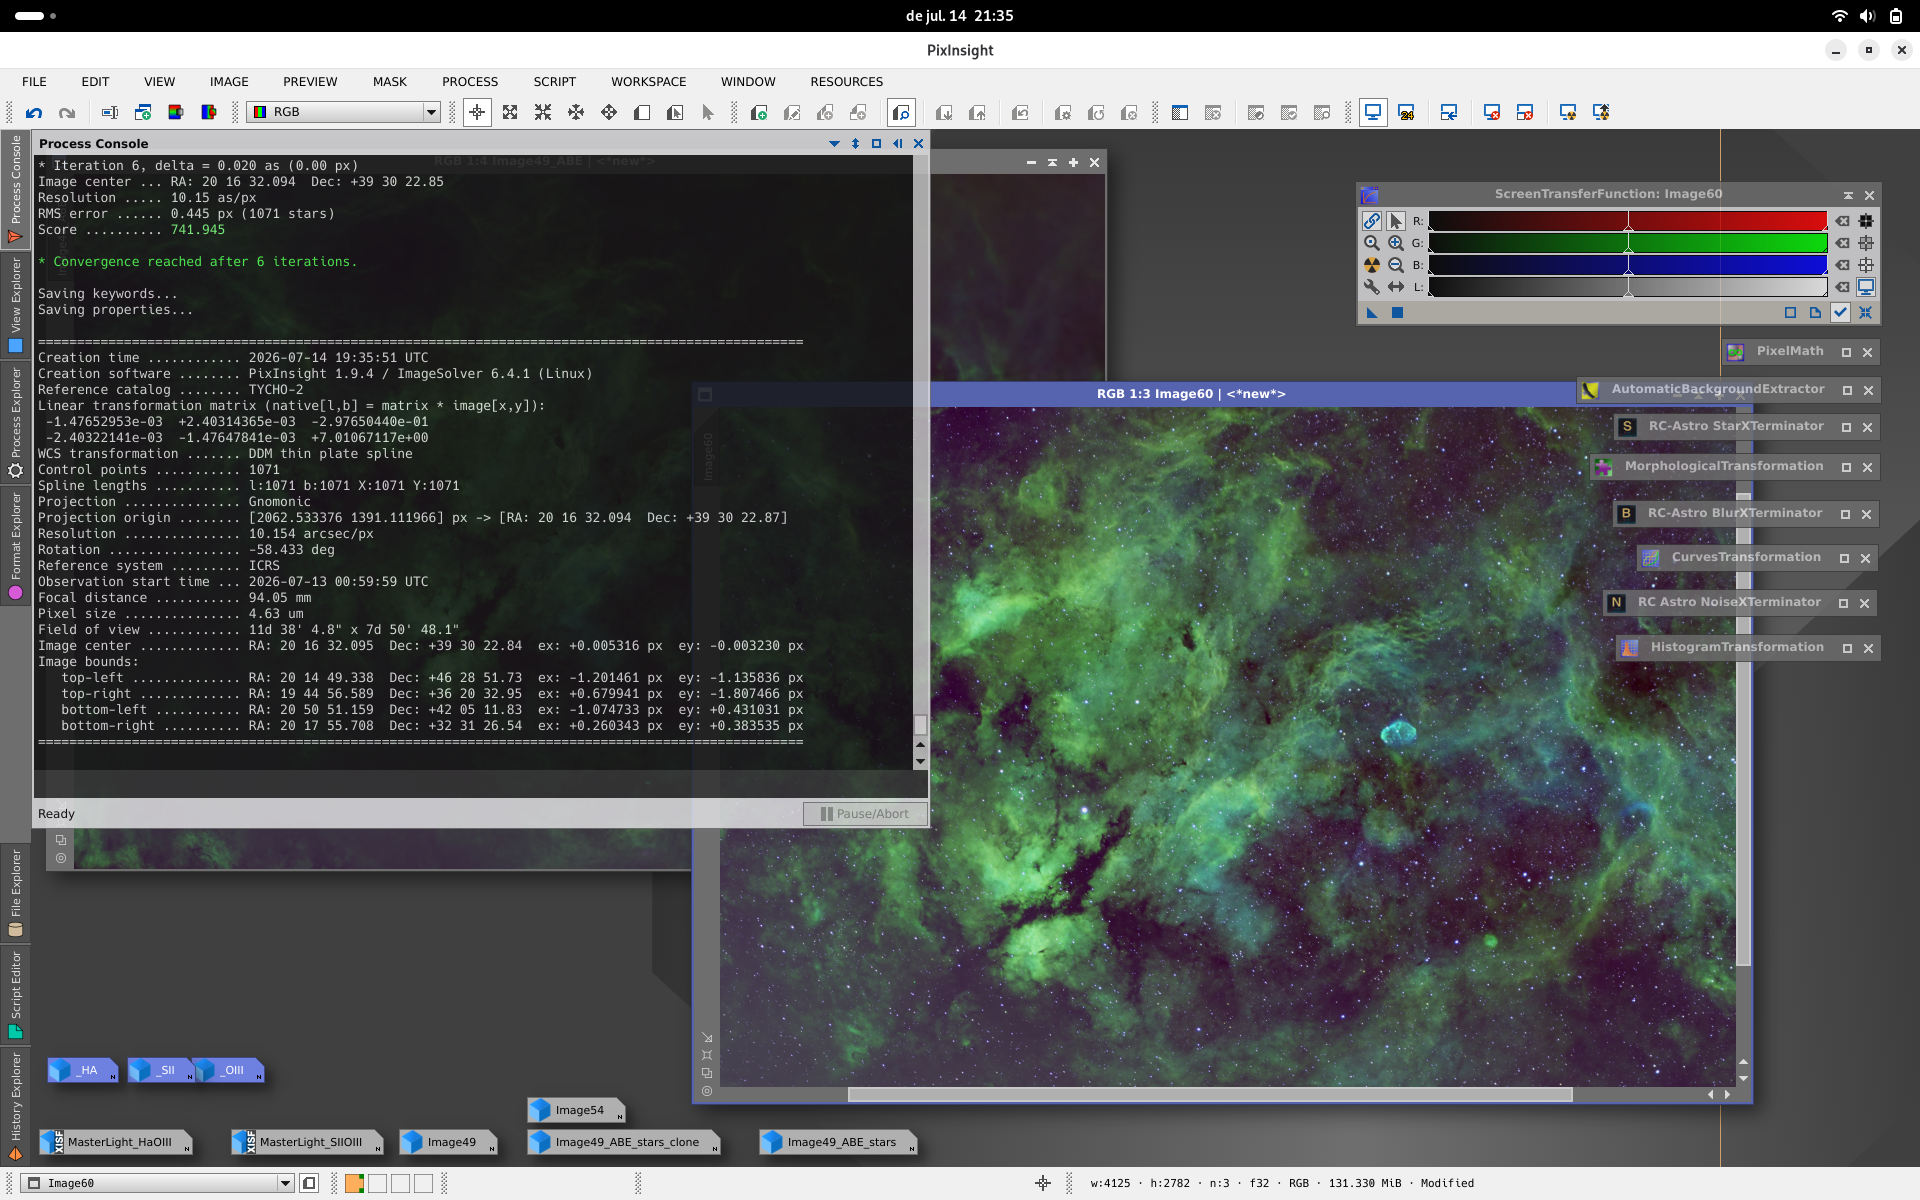This screenshot has width=1920, height=1200.
Task: Select STF edit-mode pointer tool
Action: [x=1395, y=221]
